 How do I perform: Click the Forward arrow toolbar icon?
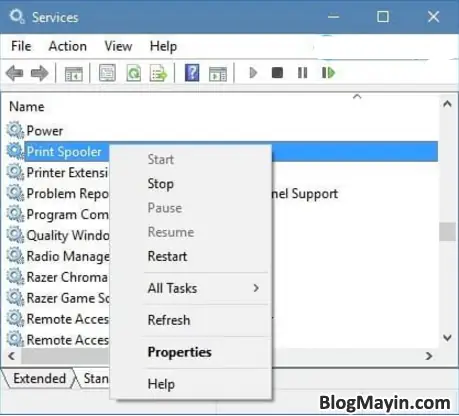tap(40, 73)
